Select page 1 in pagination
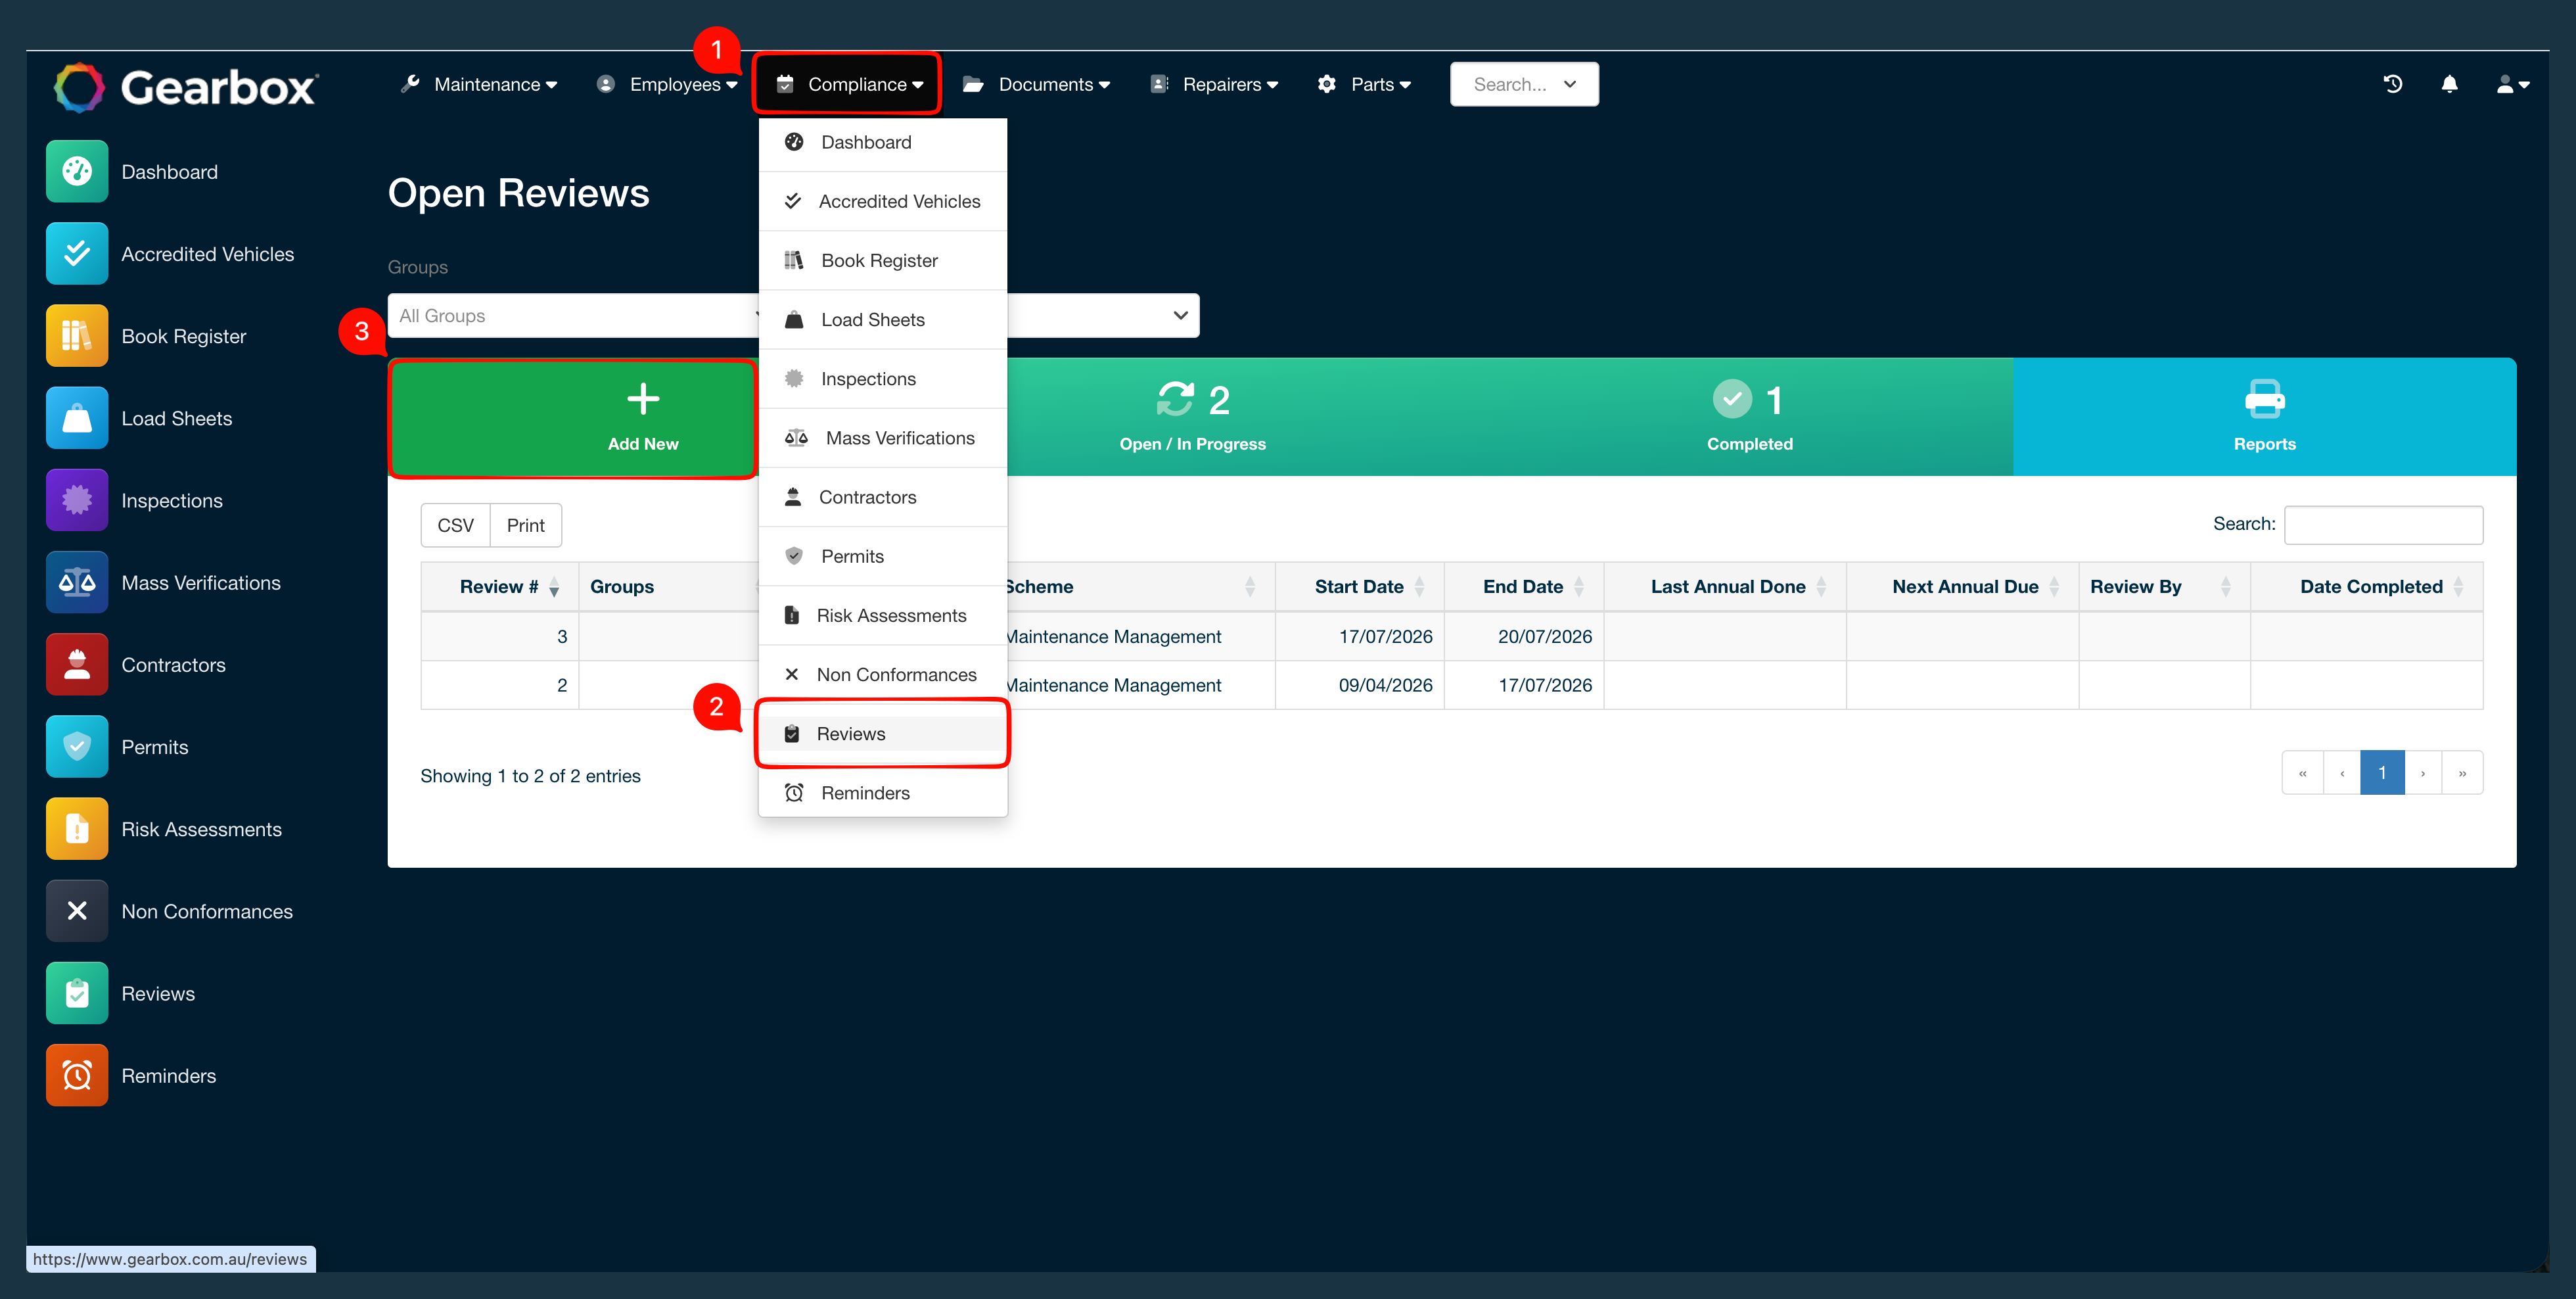This screenshot has width=2576, height=1299. 2382,773
